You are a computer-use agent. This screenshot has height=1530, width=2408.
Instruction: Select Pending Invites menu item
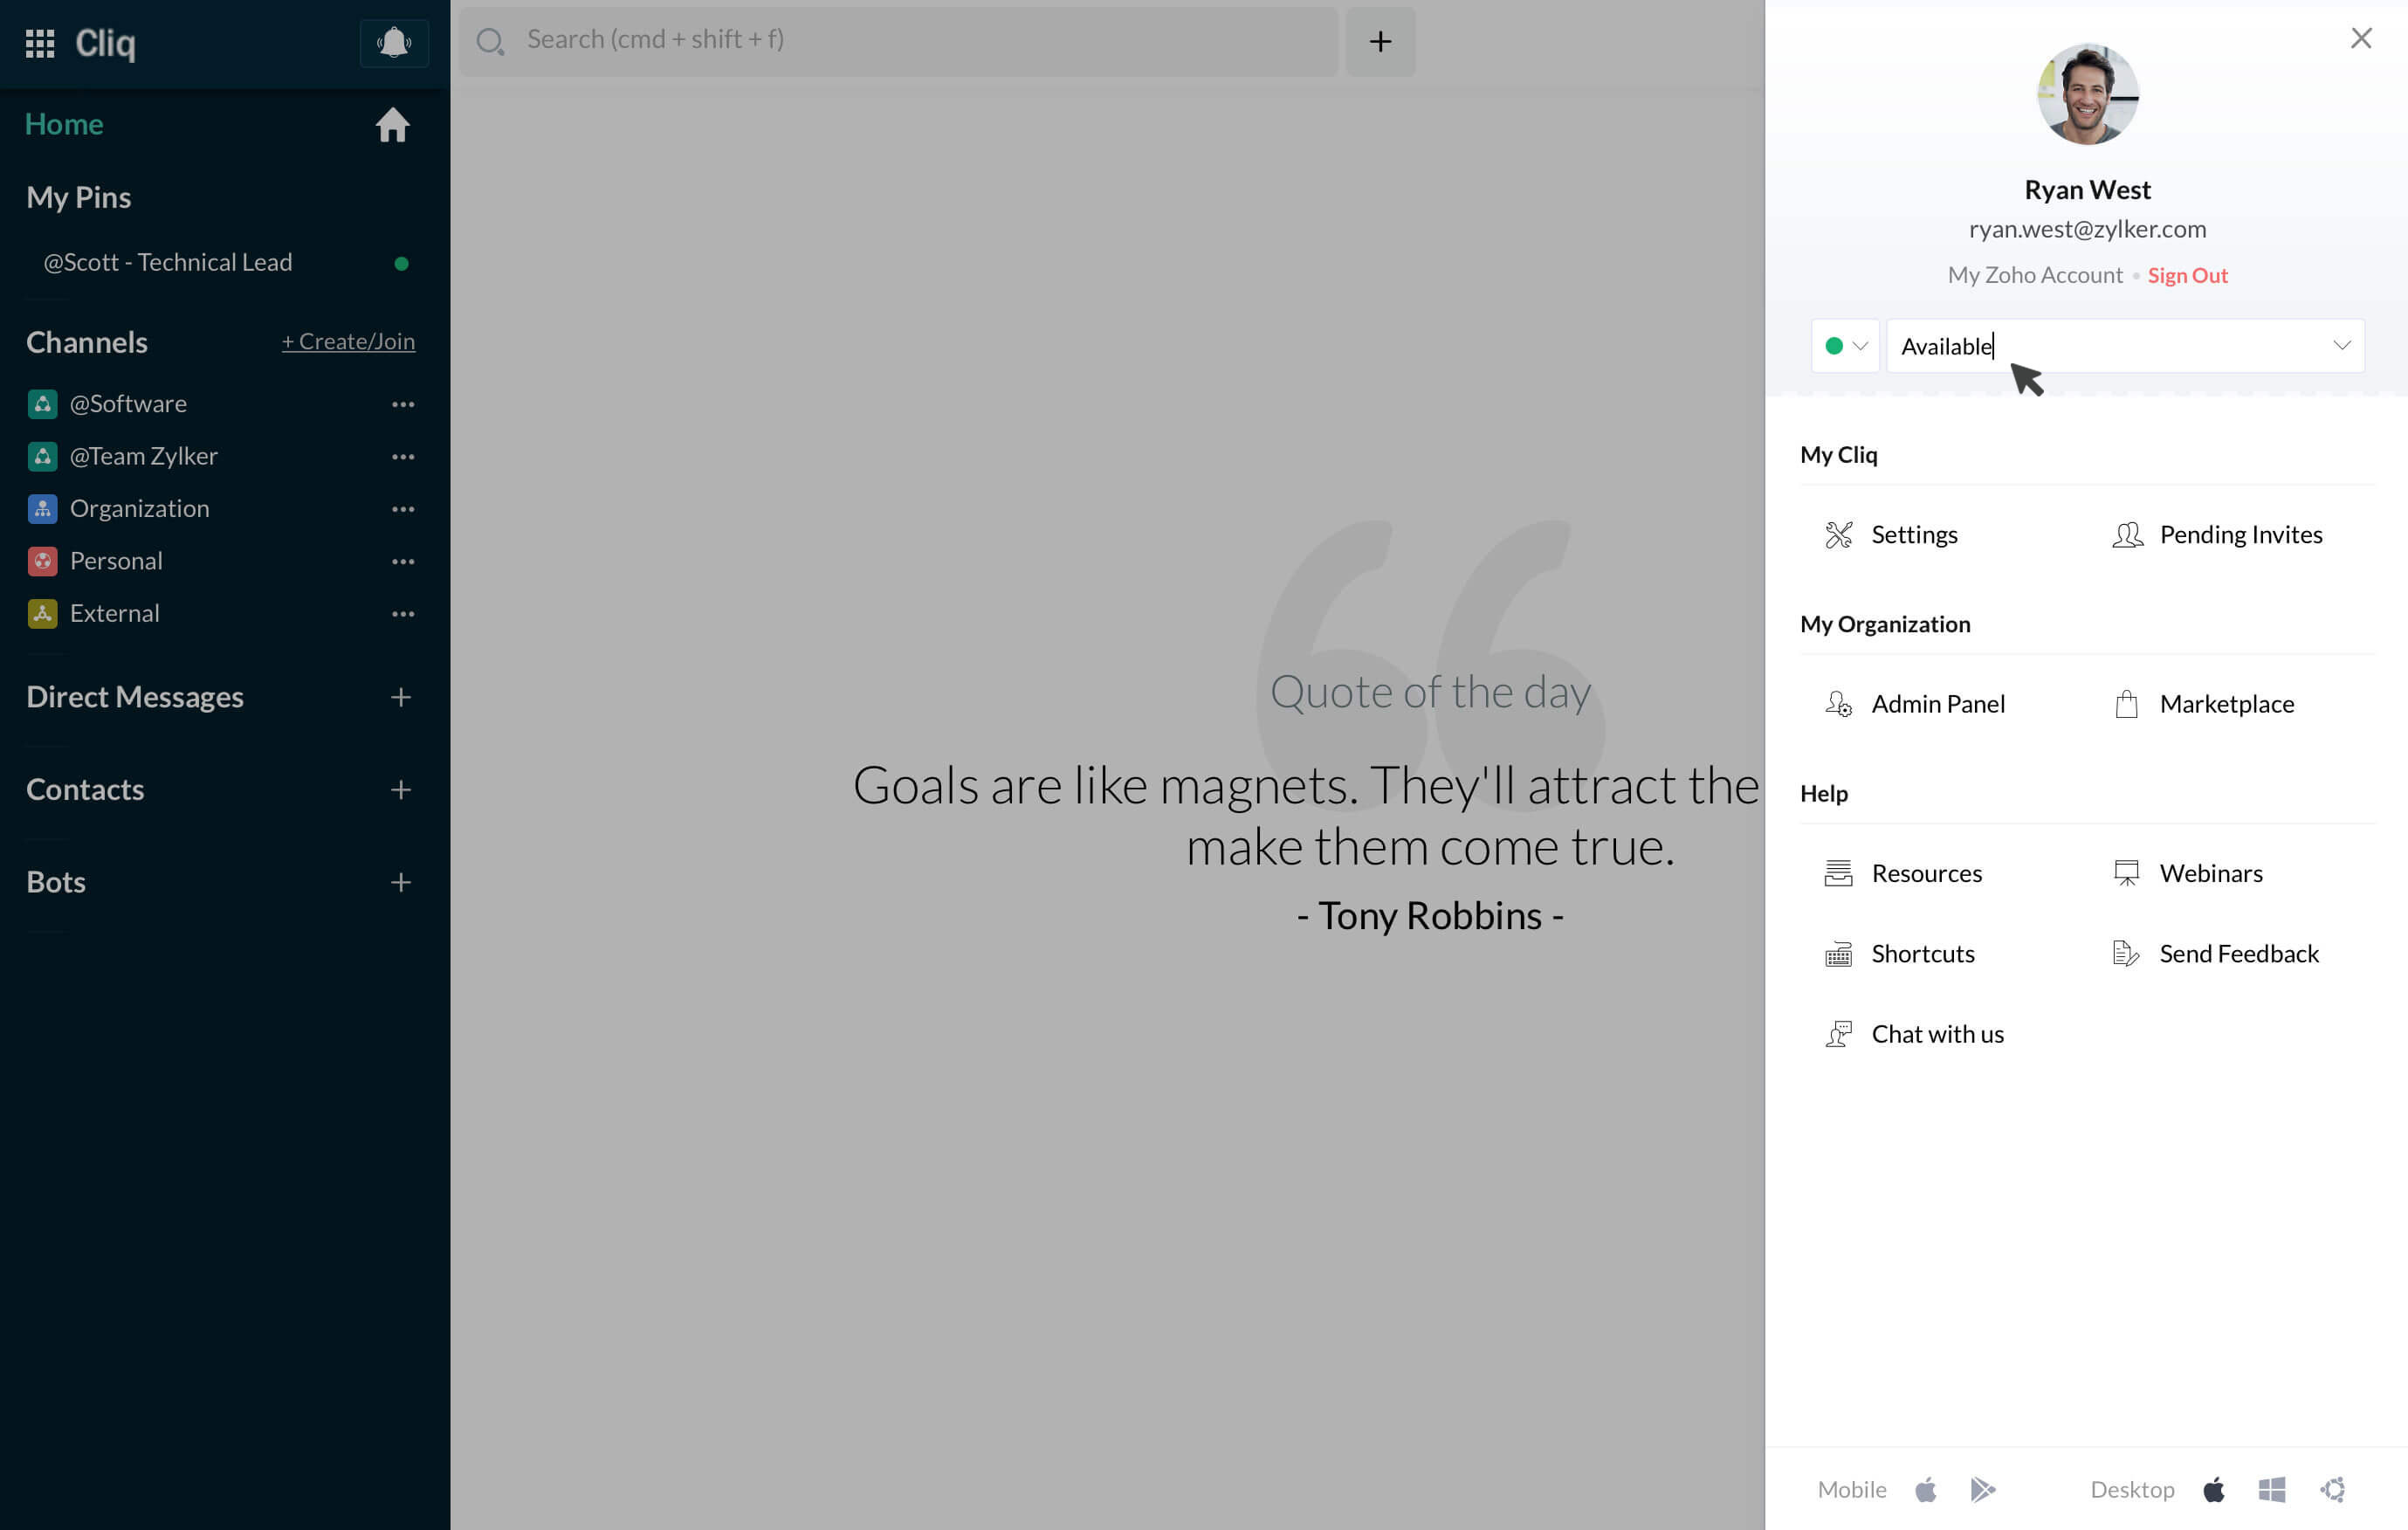(x=2240, y=535)
